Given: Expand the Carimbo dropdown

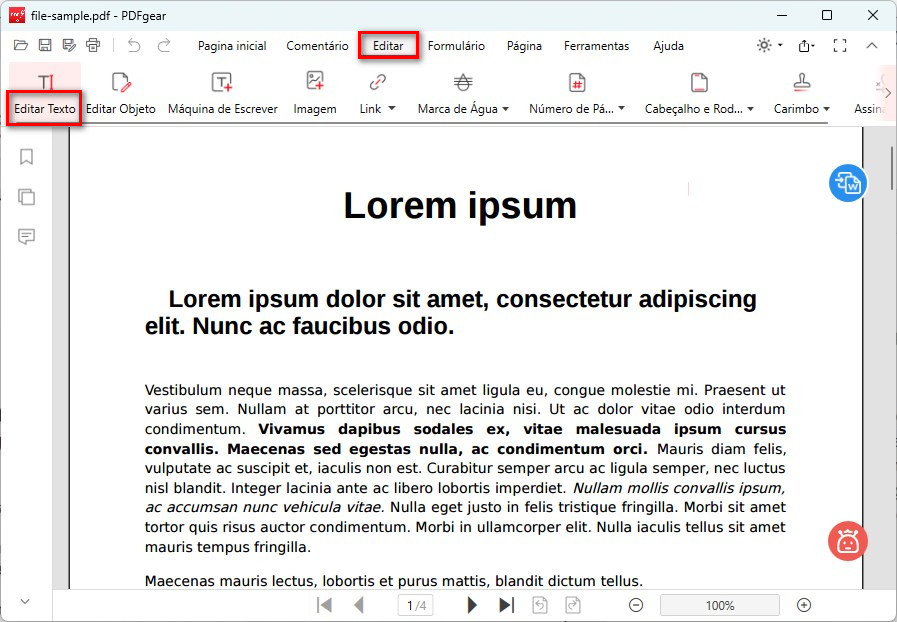Looking at the screenshot, I should pyautogui.click(x=826, y=109).
